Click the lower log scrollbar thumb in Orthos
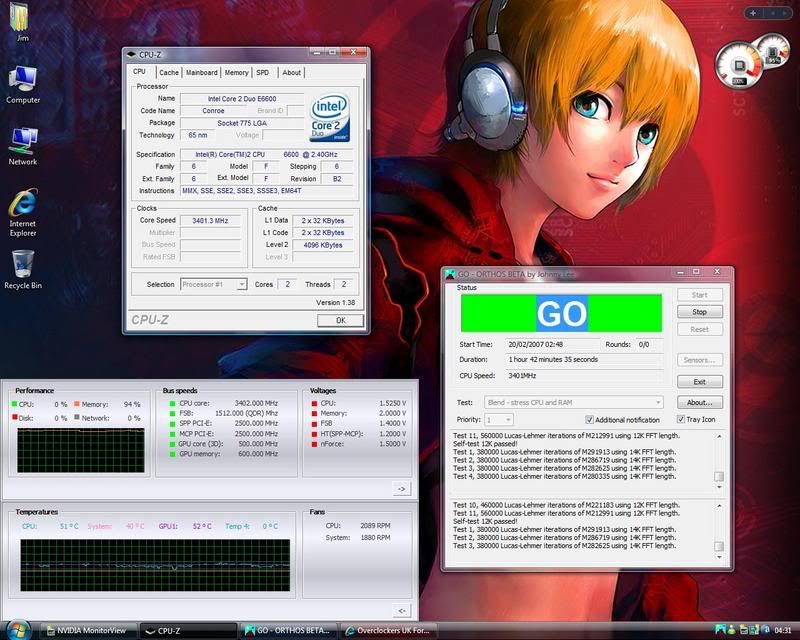Screen dimensions: 800x640 (719, 546)
